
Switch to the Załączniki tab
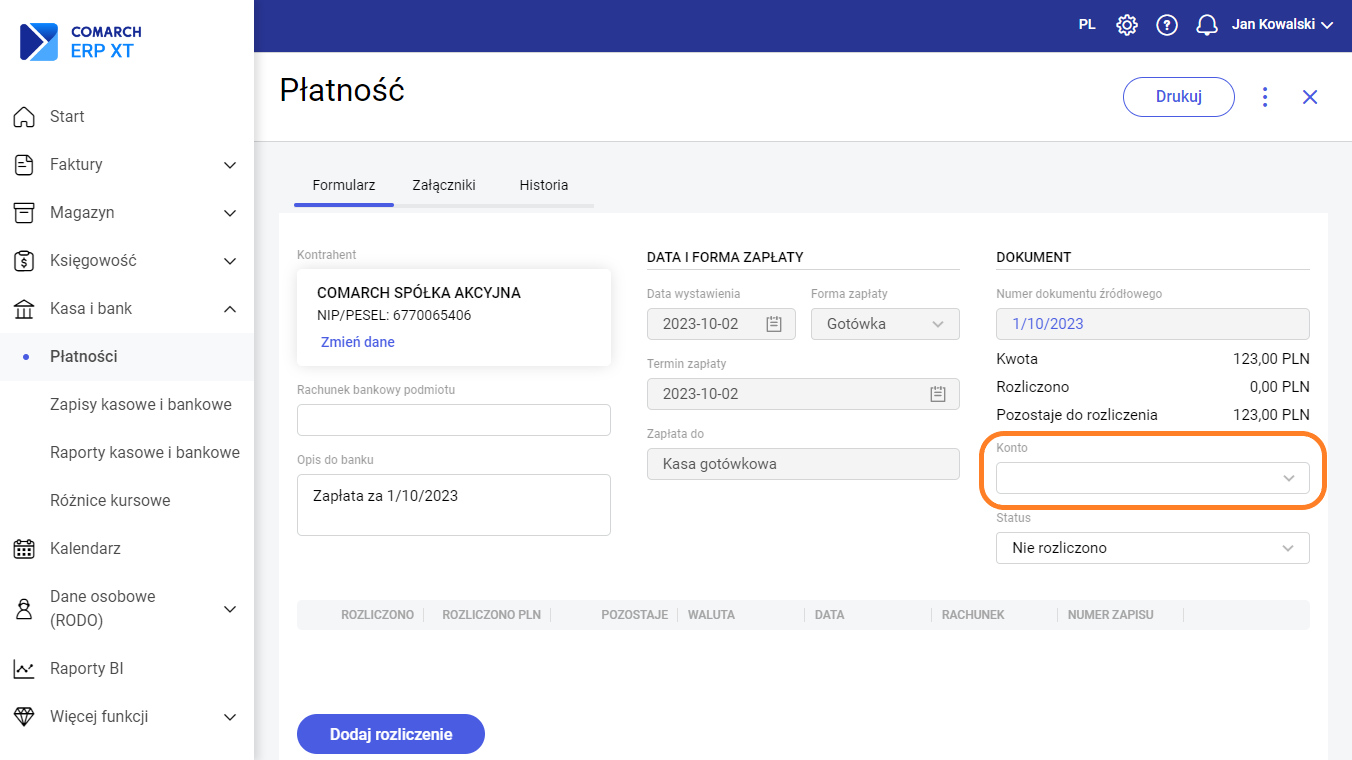[x=443, y=185]
